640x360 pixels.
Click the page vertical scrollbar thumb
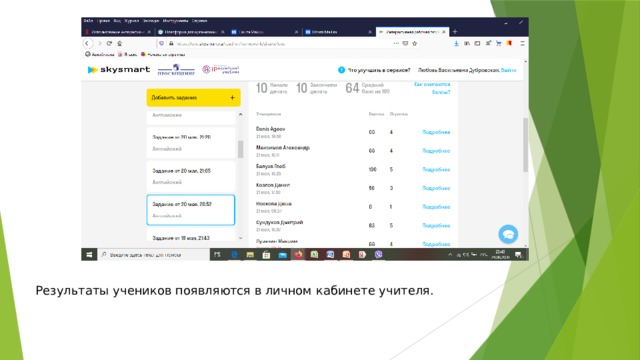(x=525, y=145)
